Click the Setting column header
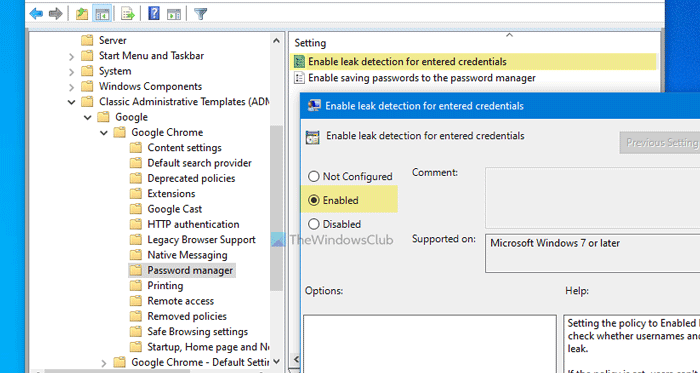This screenshot has width=700, height=373. (310, 43)
